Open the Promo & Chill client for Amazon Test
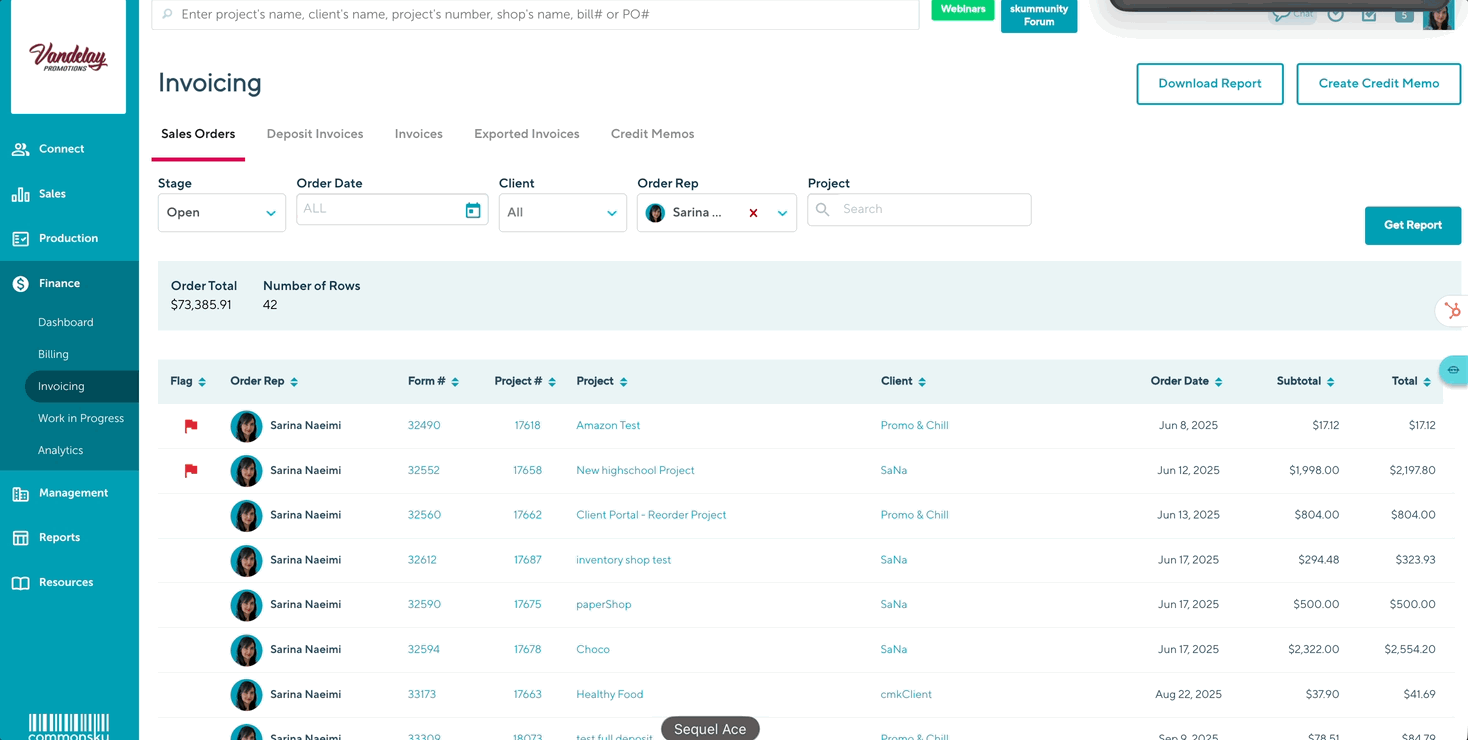The image size is (1468, 740). [x=914, y=426]
